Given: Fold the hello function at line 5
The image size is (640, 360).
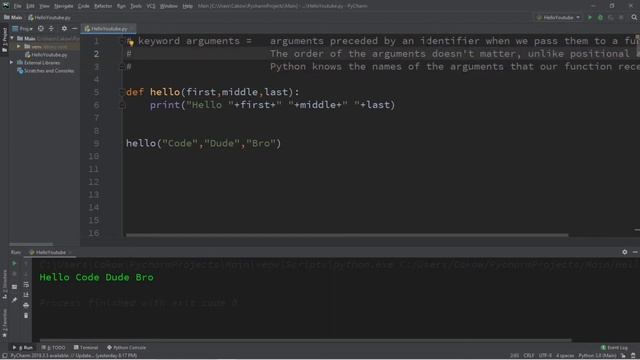Looking at the screenshot, I should click(x=122, y=92).
